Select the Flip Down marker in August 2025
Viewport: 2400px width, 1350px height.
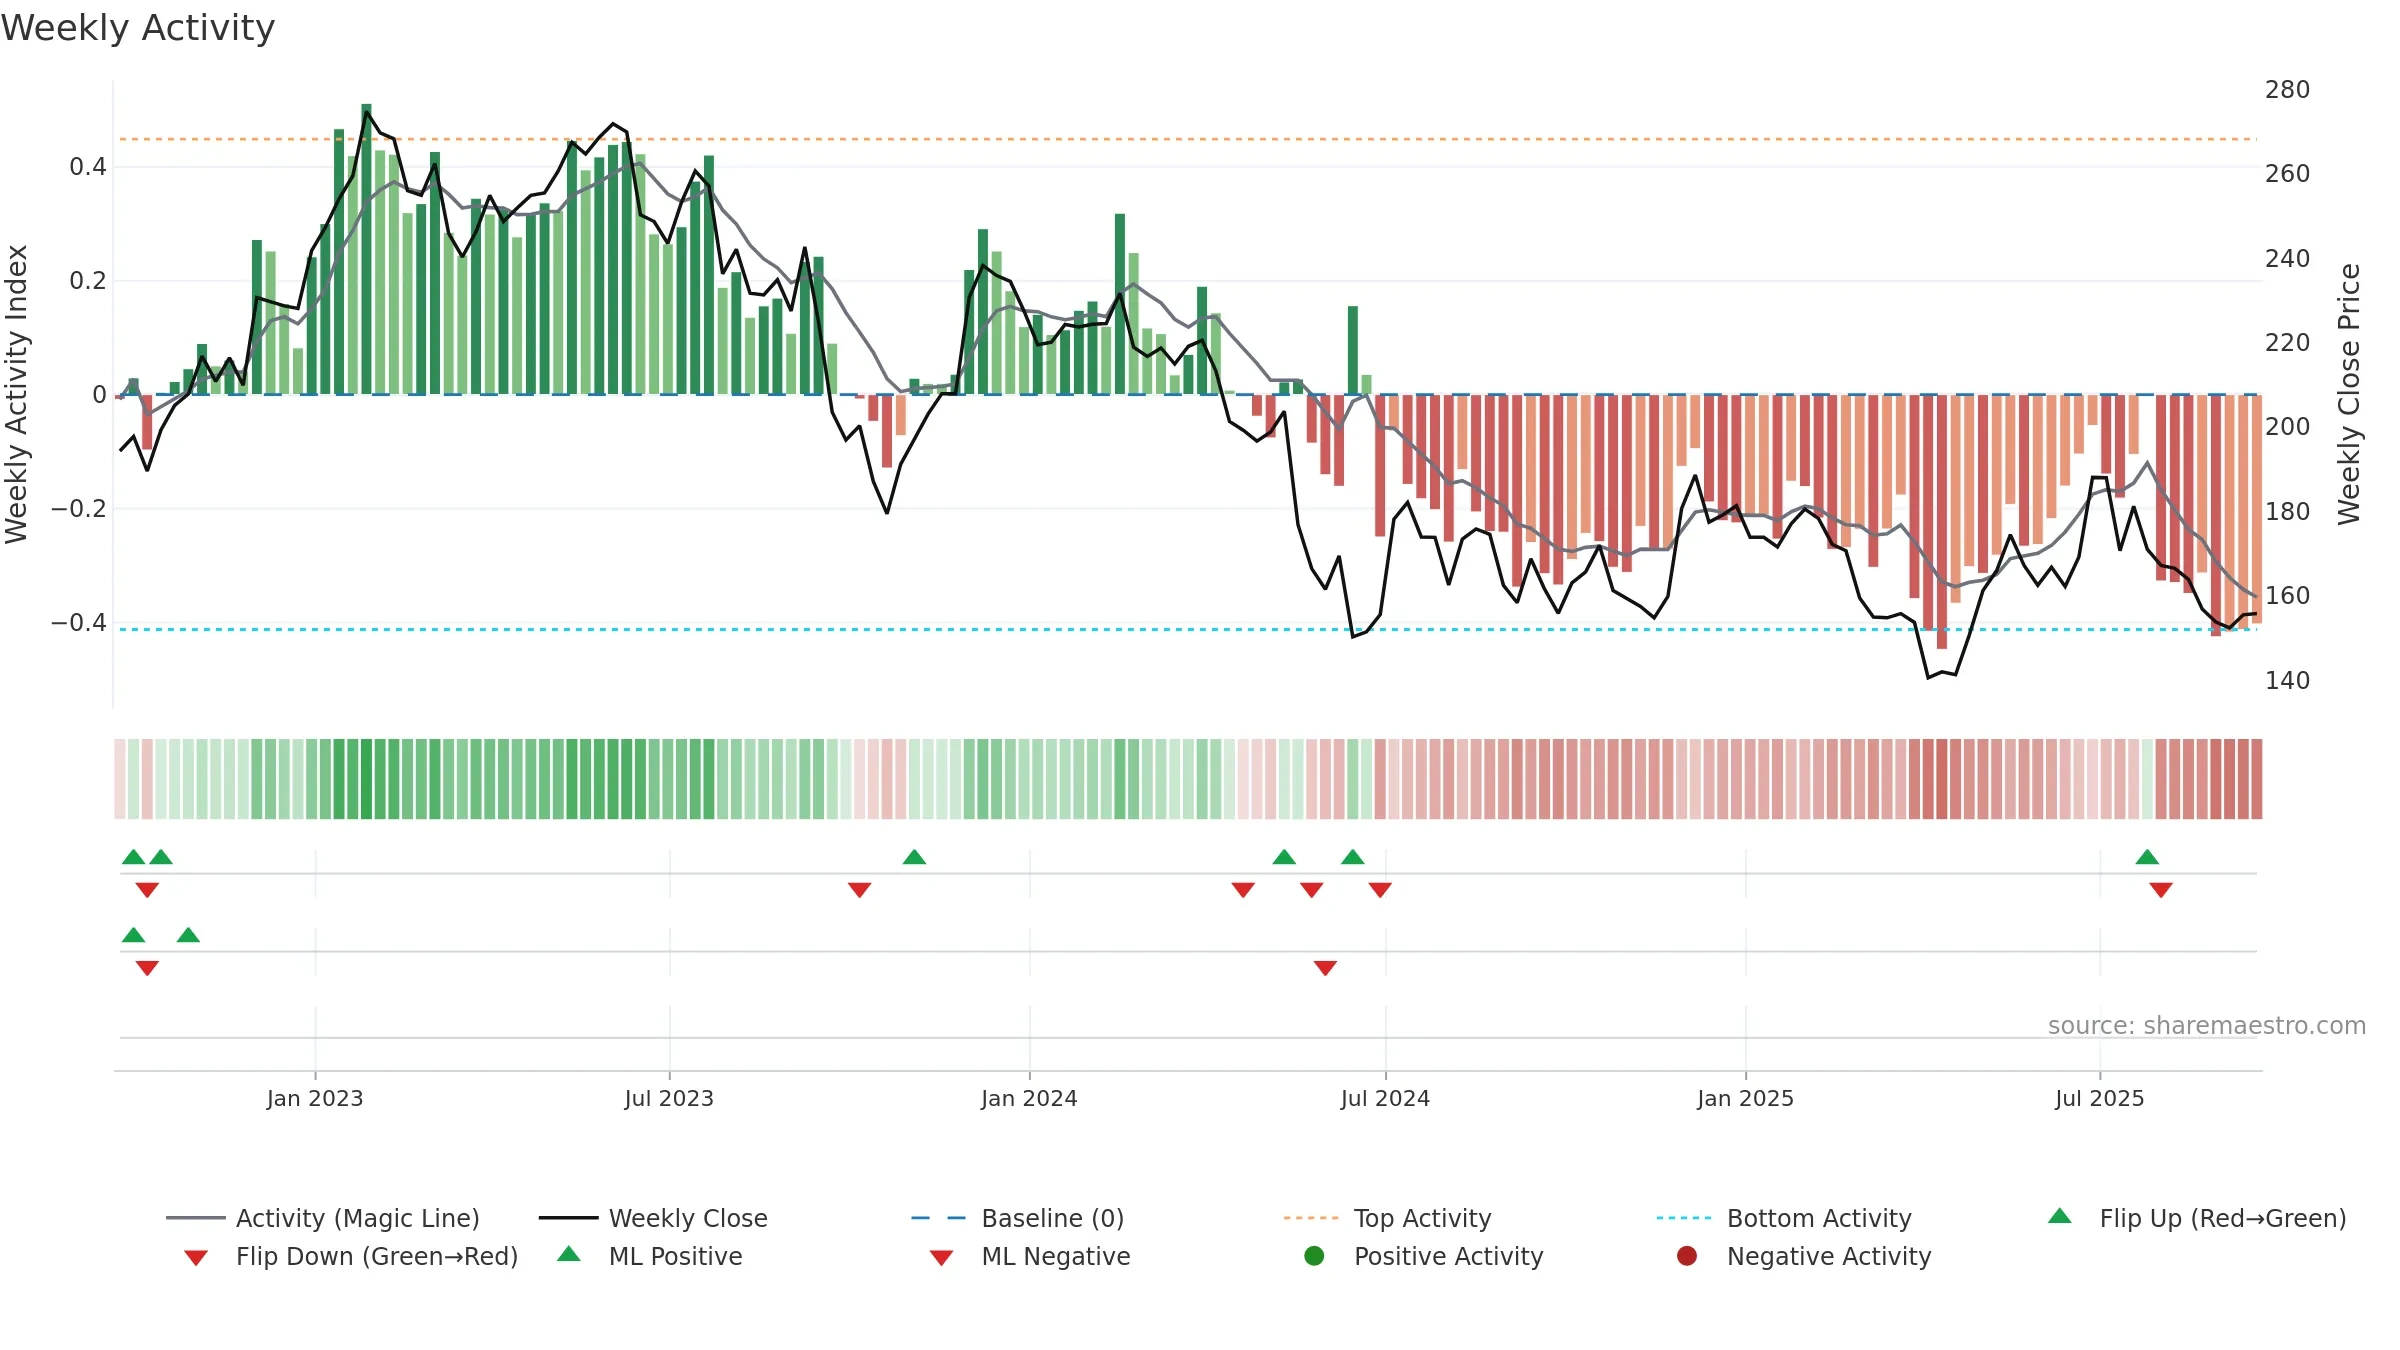2161,890
